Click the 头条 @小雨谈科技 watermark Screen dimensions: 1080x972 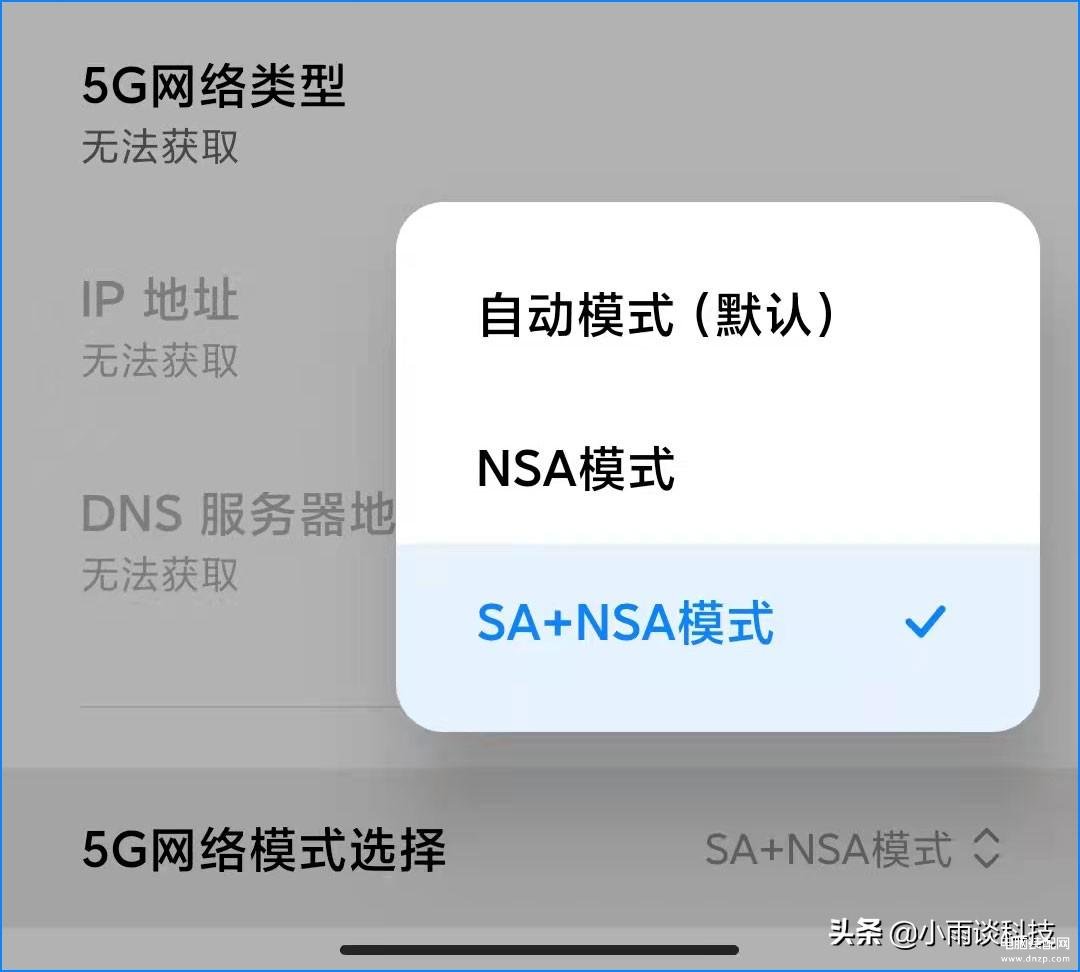pyautogui.click(x=941, y=933)
